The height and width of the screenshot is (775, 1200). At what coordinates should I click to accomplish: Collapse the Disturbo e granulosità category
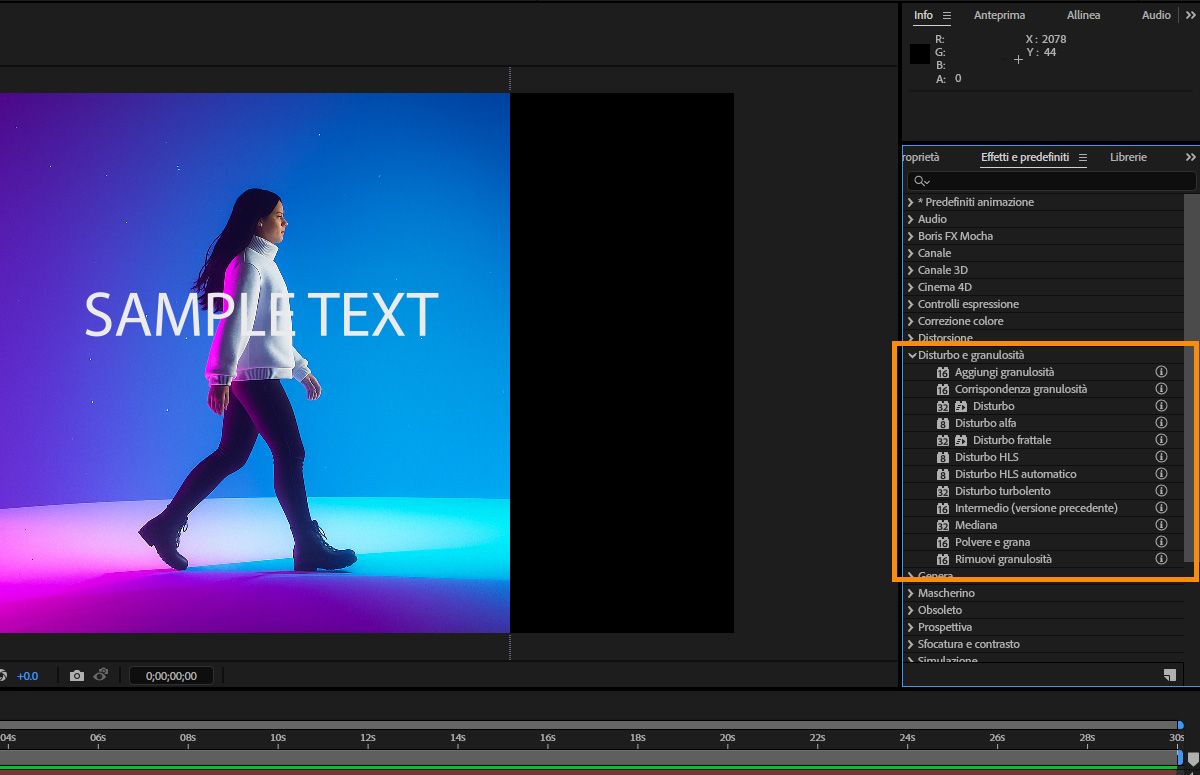(911, 355)
